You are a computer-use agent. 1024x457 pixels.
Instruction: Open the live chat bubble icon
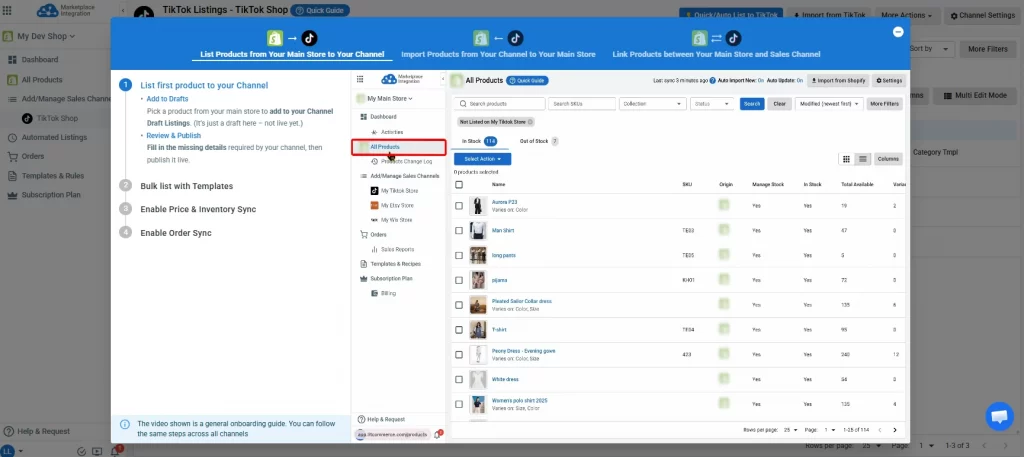click(x=999, y=416)
